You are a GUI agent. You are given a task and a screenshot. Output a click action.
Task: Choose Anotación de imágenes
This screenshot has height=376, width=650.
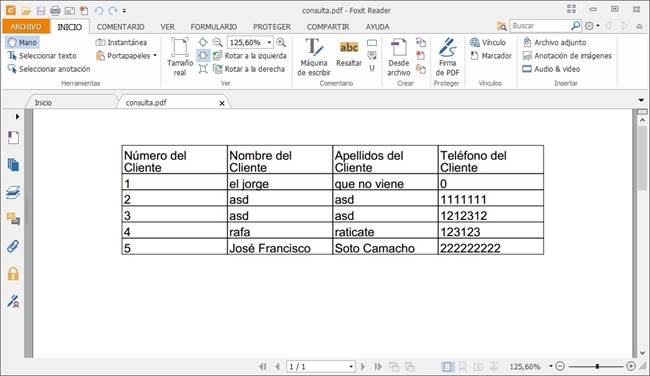coord(567,56)
